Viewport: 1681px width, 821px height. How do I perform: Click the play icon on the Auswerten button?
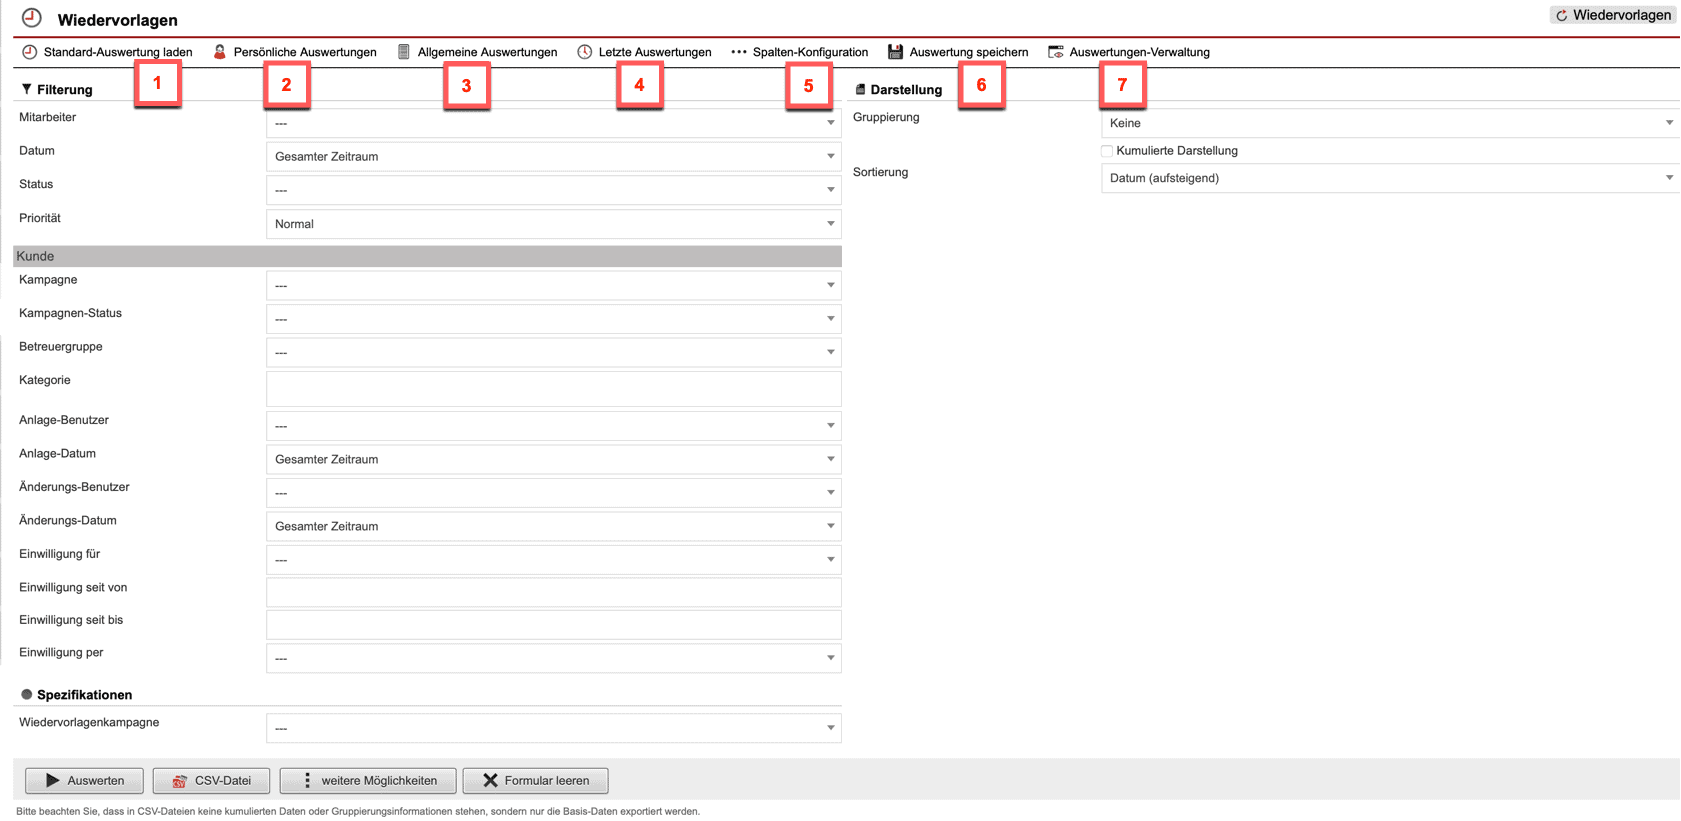[x=53, y=780]
